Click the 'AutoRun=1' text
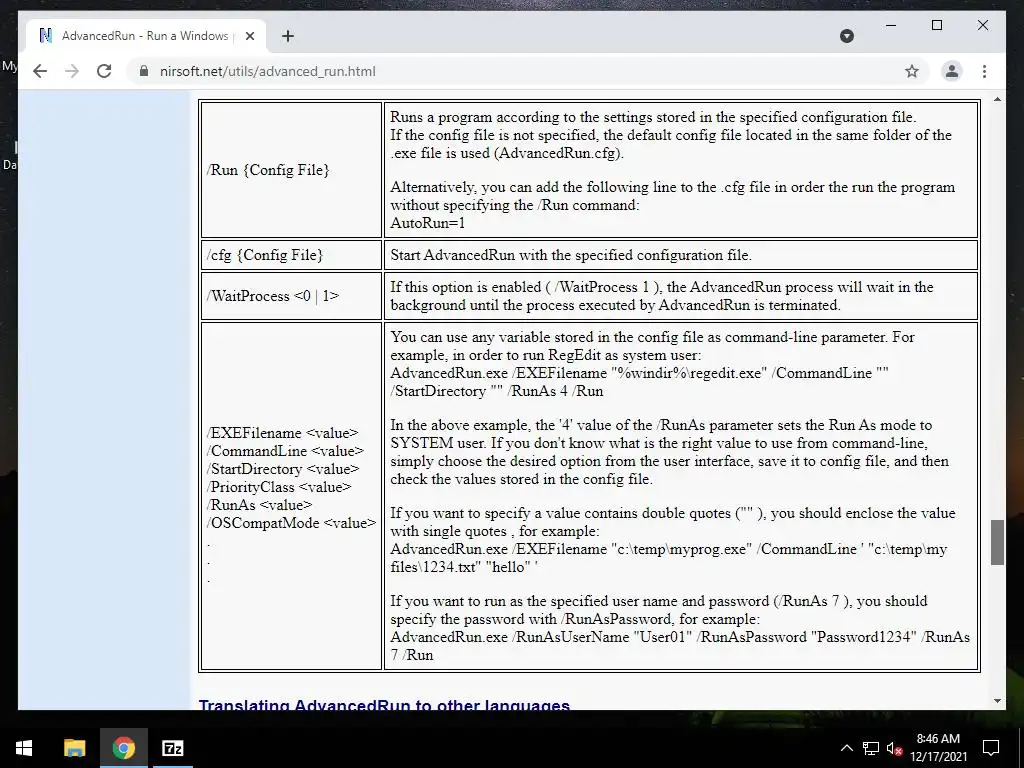 (x=428, y=223)
